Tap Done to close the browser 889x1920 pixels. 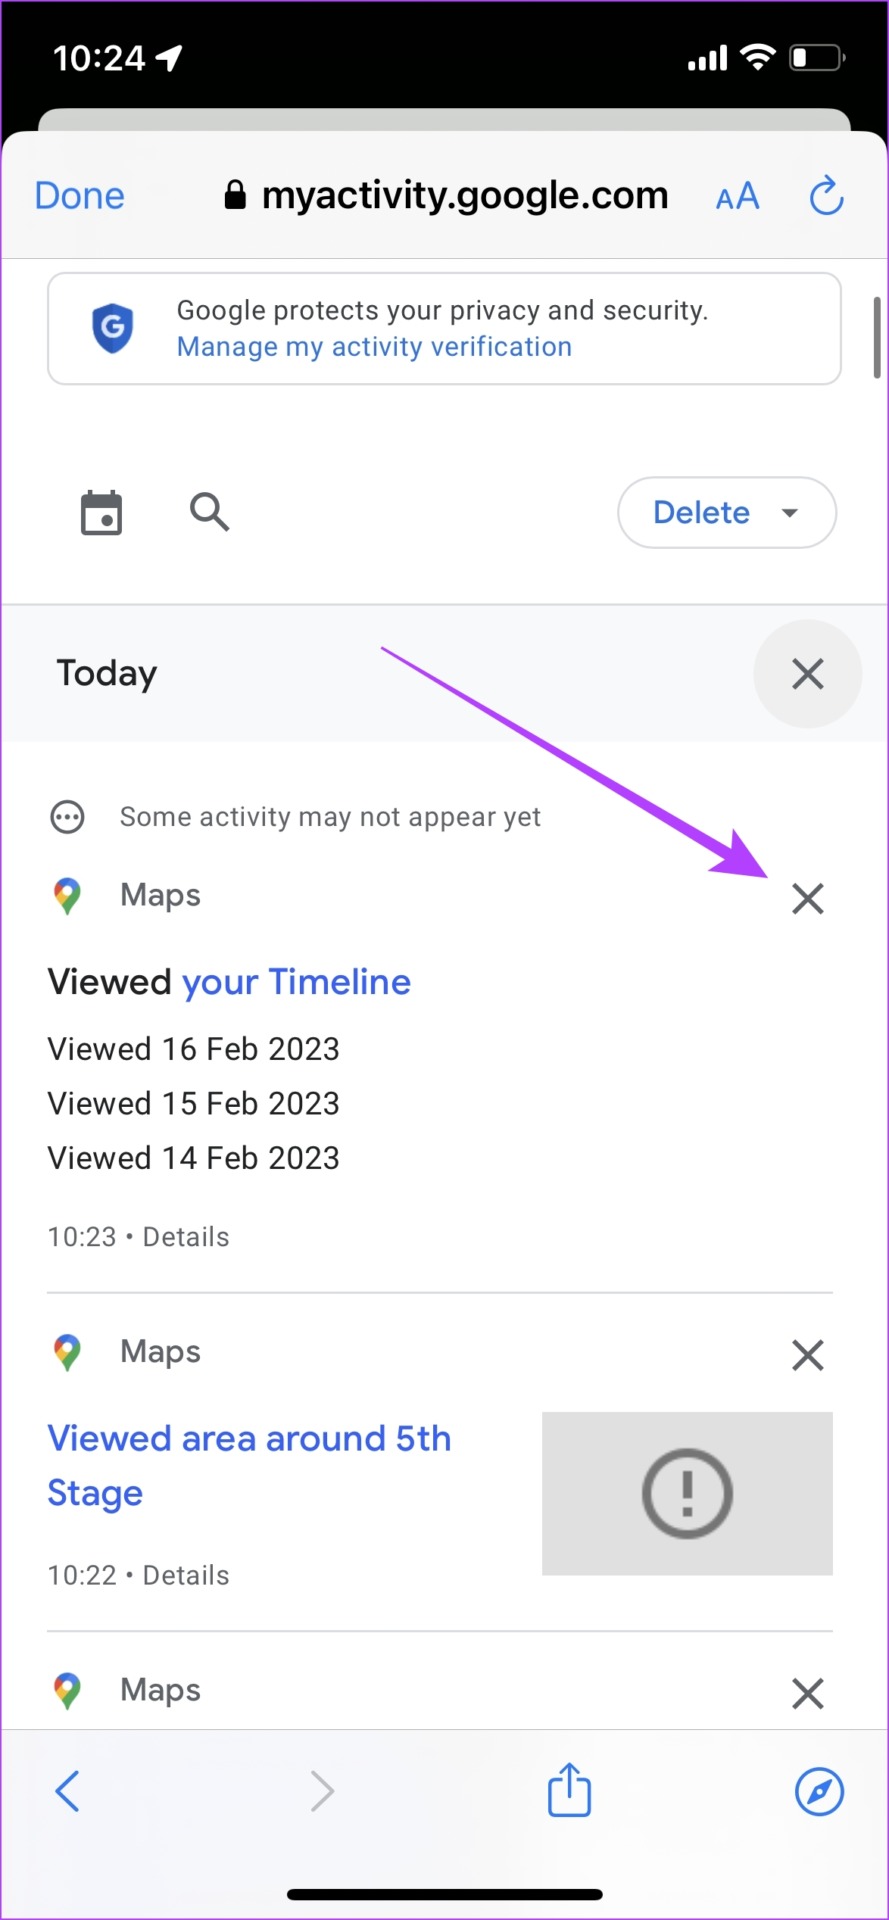(x=80, y=196)
